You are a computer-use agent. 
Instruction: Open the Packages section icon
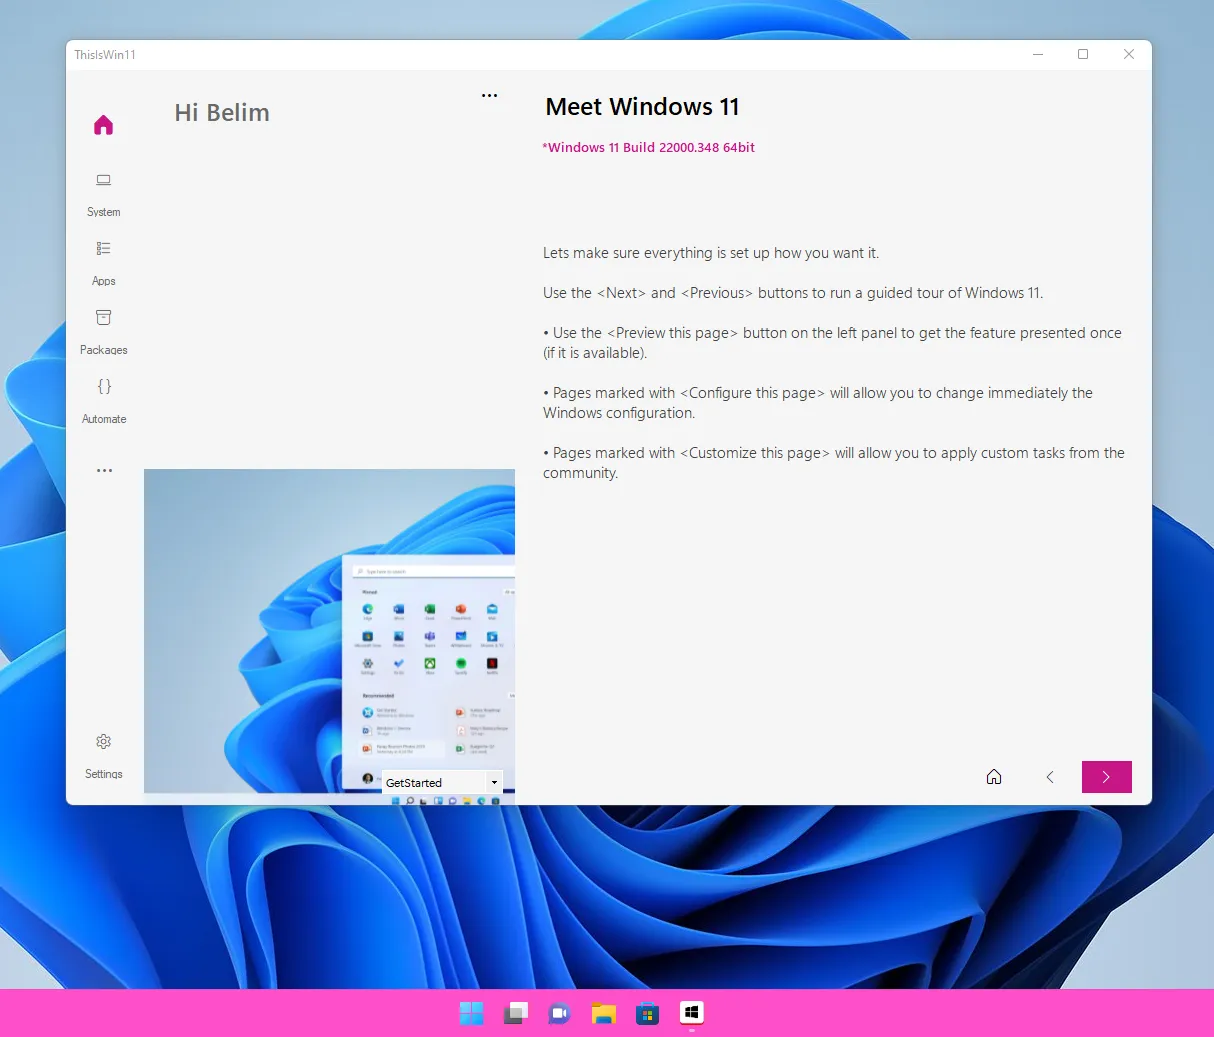click(x=103, y=317)
